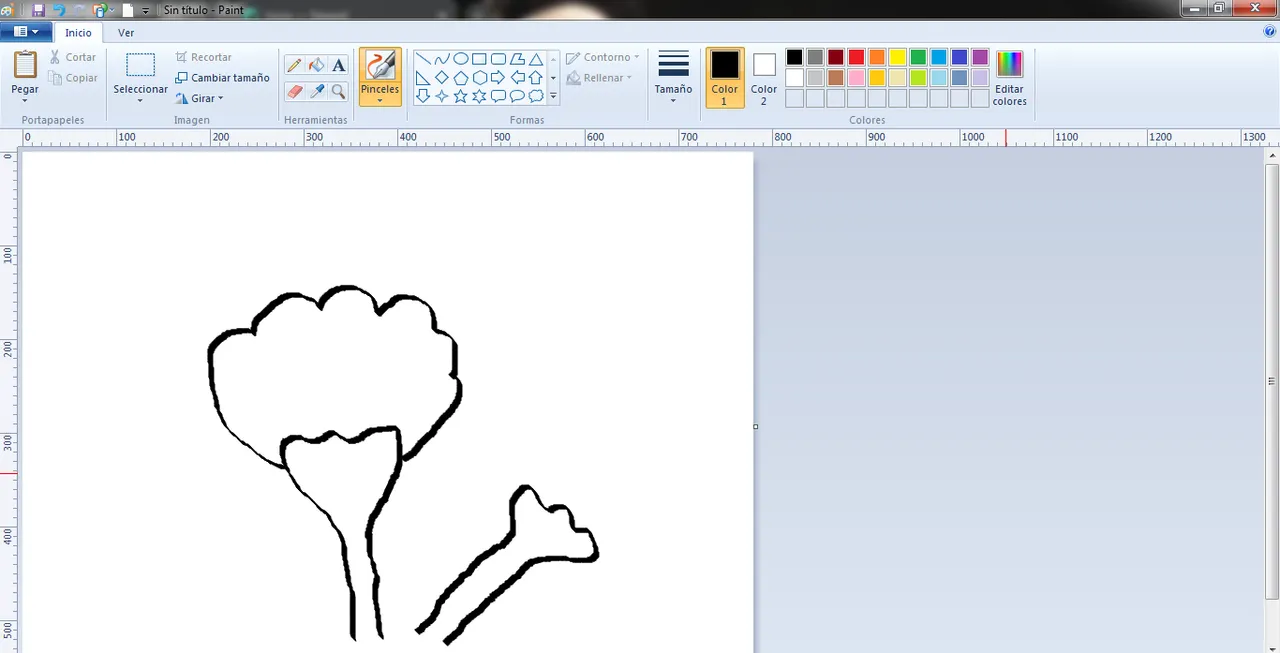
Task: Open the Pinceles dropdown arrow
Action: [x=380, y=100]
